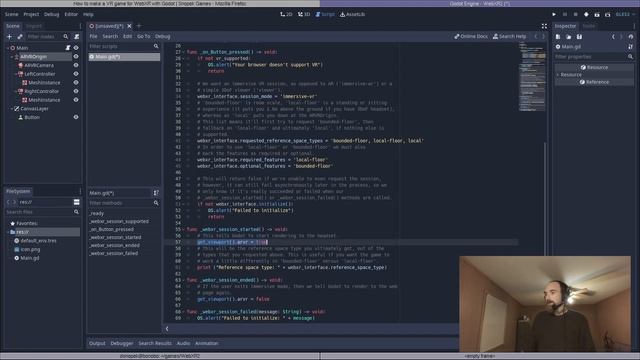Stop the running scene
This screenshot has height=360, width=640.
click(576, 14)
